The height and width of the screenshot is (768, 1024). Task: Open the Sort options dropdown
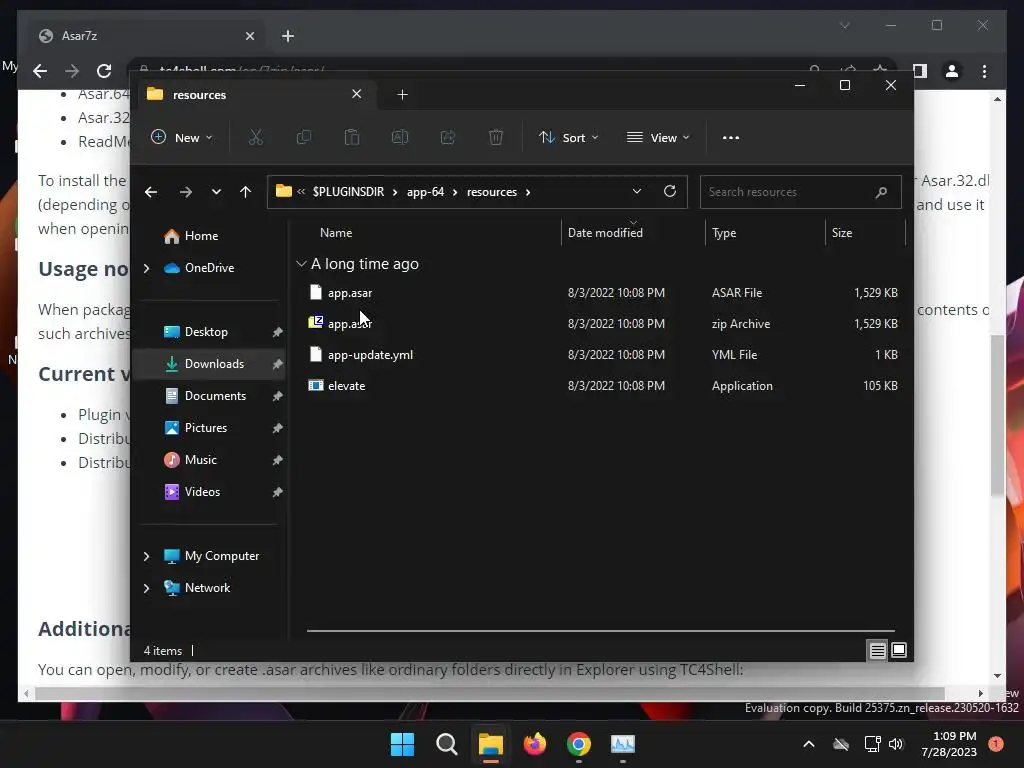pyautogui.click(x=568, y=137)
